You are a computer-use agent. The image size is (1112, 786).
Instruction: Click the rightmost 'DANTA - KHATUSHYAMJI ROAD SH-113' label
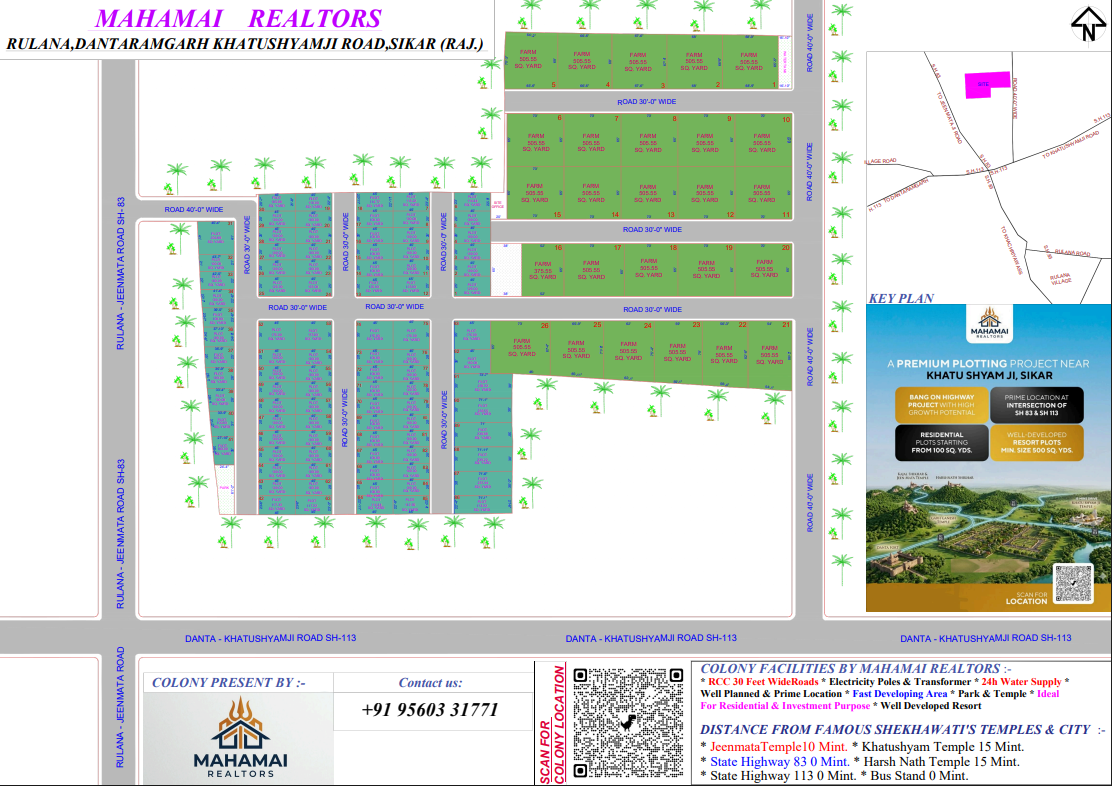(986, 638)
